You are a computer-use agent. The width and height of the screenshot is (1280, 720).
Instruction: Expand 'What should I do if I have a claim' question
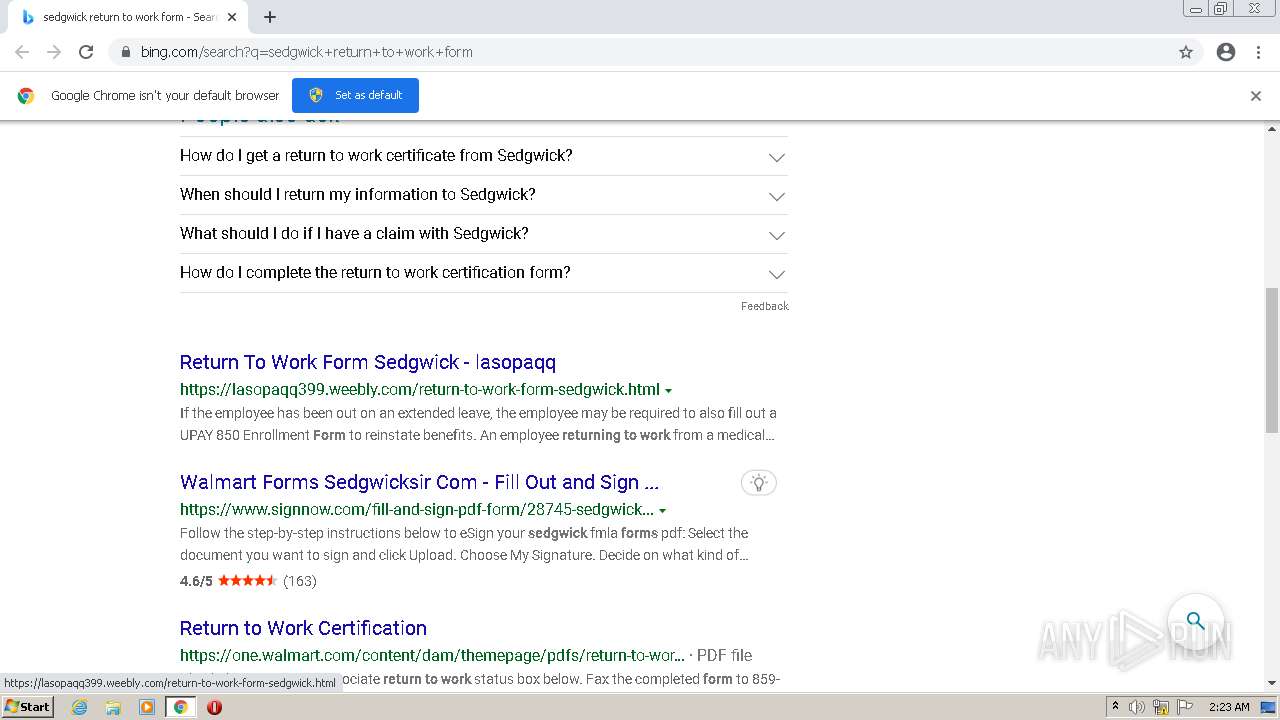[776, 235]
